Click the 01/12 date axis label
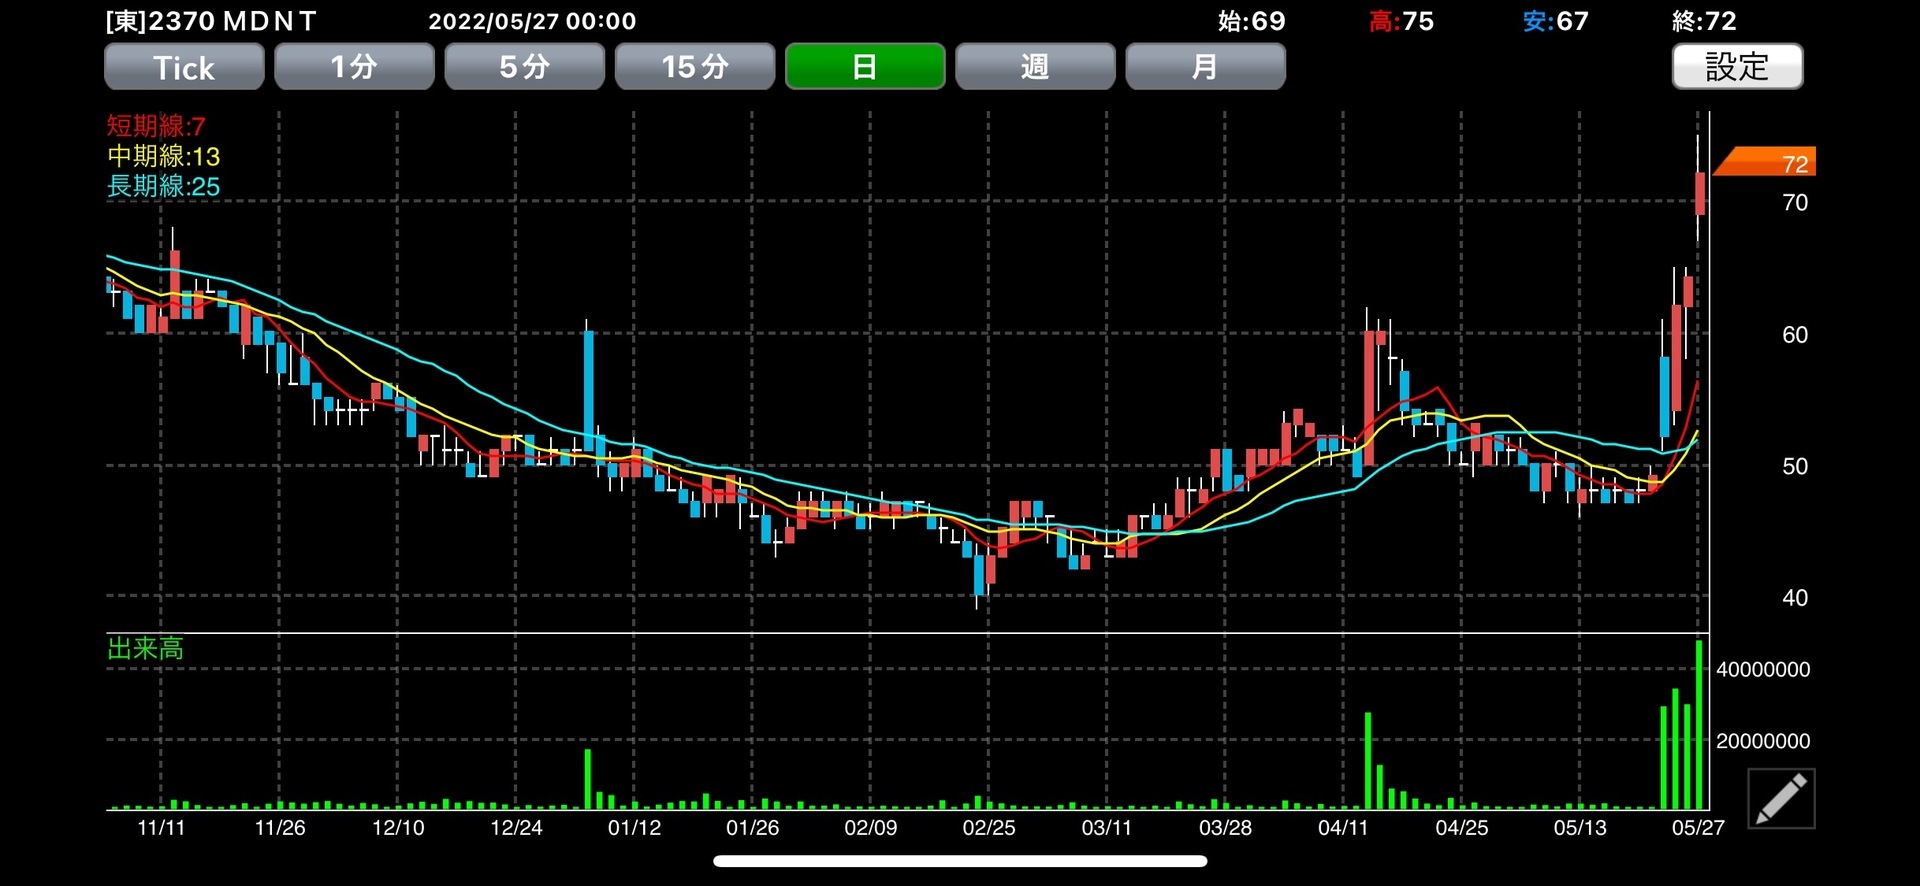 click(x=634, y=828)
